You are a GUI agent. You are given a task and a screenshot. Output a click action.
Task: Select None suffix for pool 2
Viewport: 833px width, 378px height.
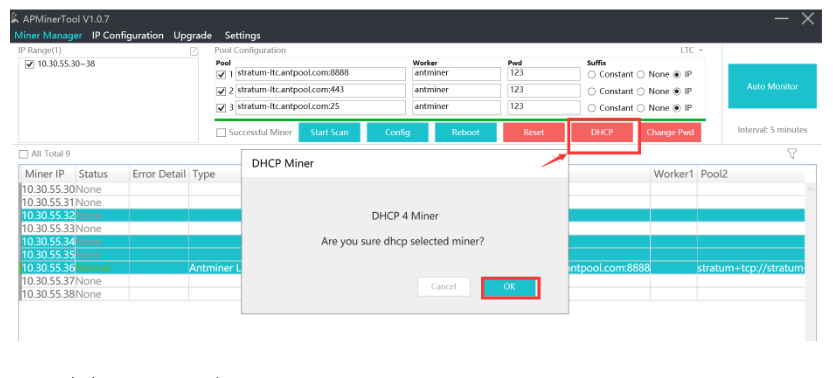(x=641, y=91)
